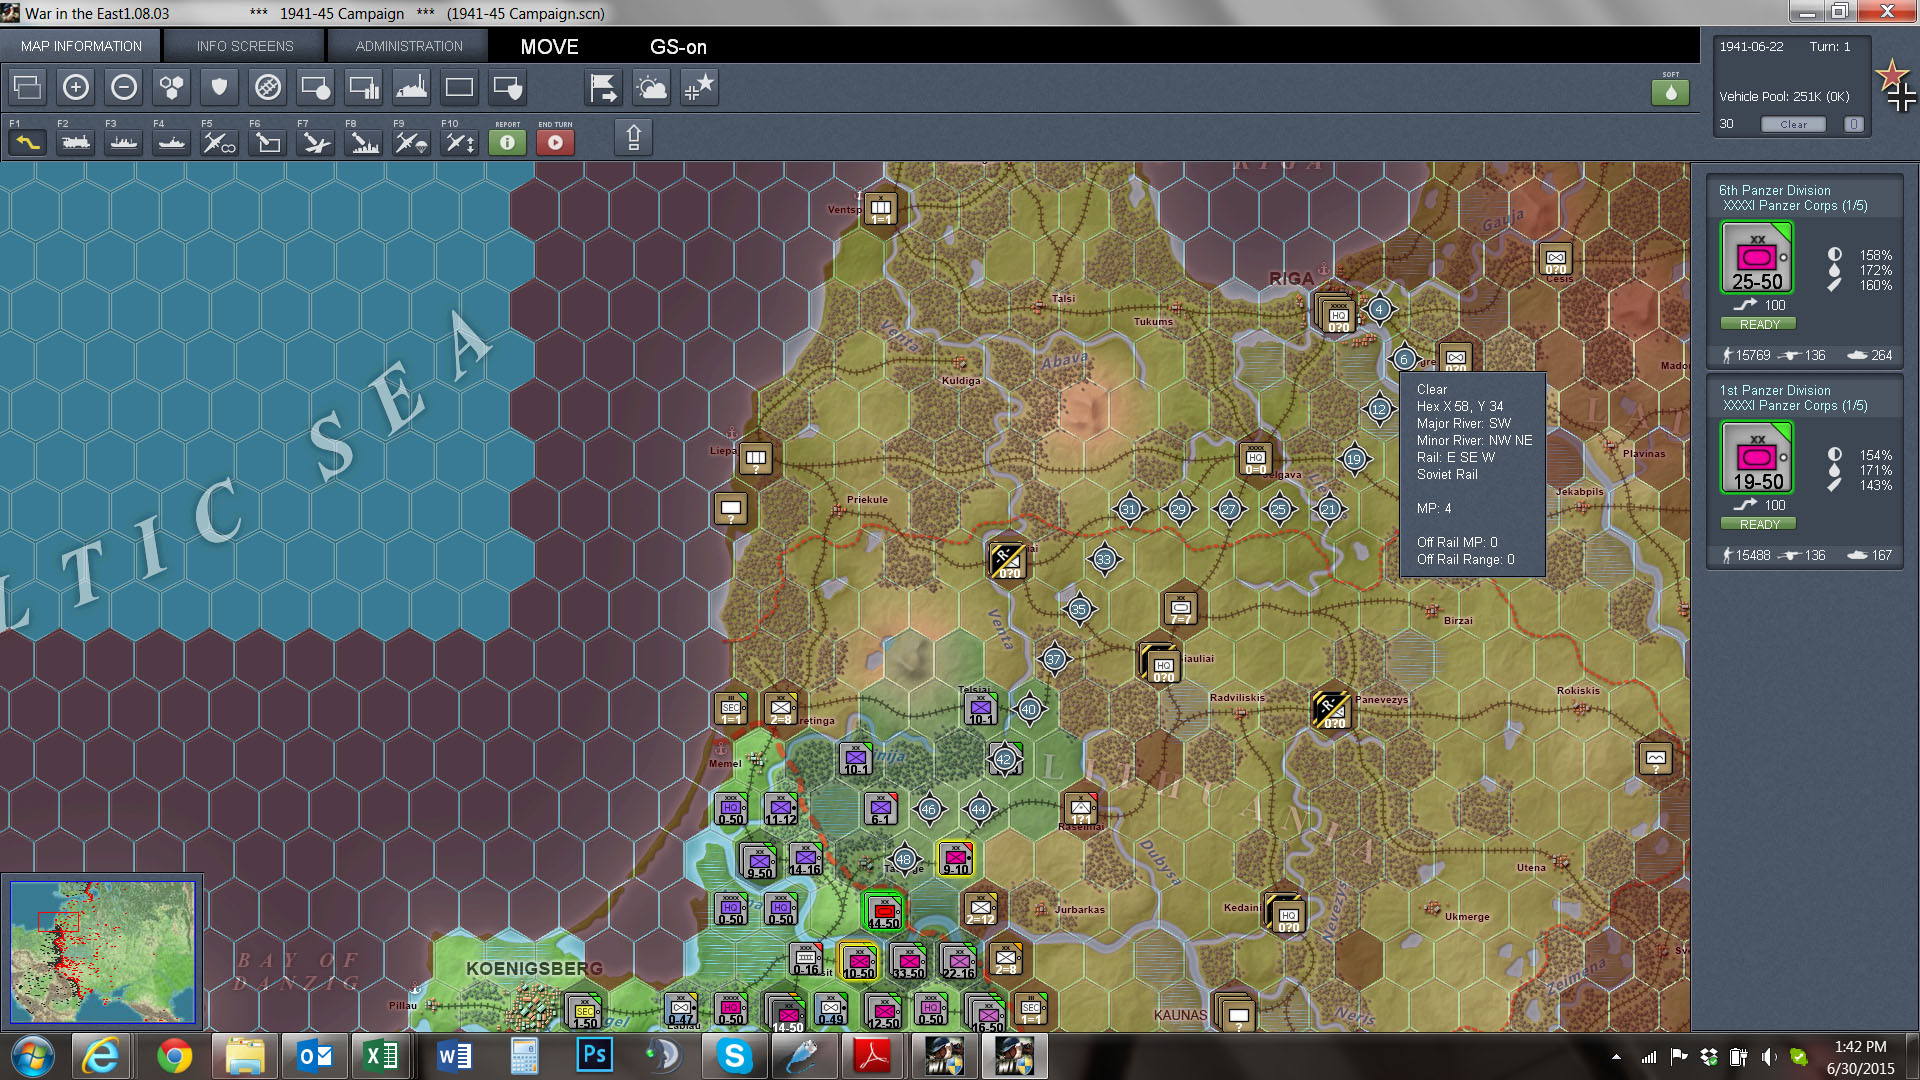Click the hex marker numbered 31

click(x=1129, y=509)
